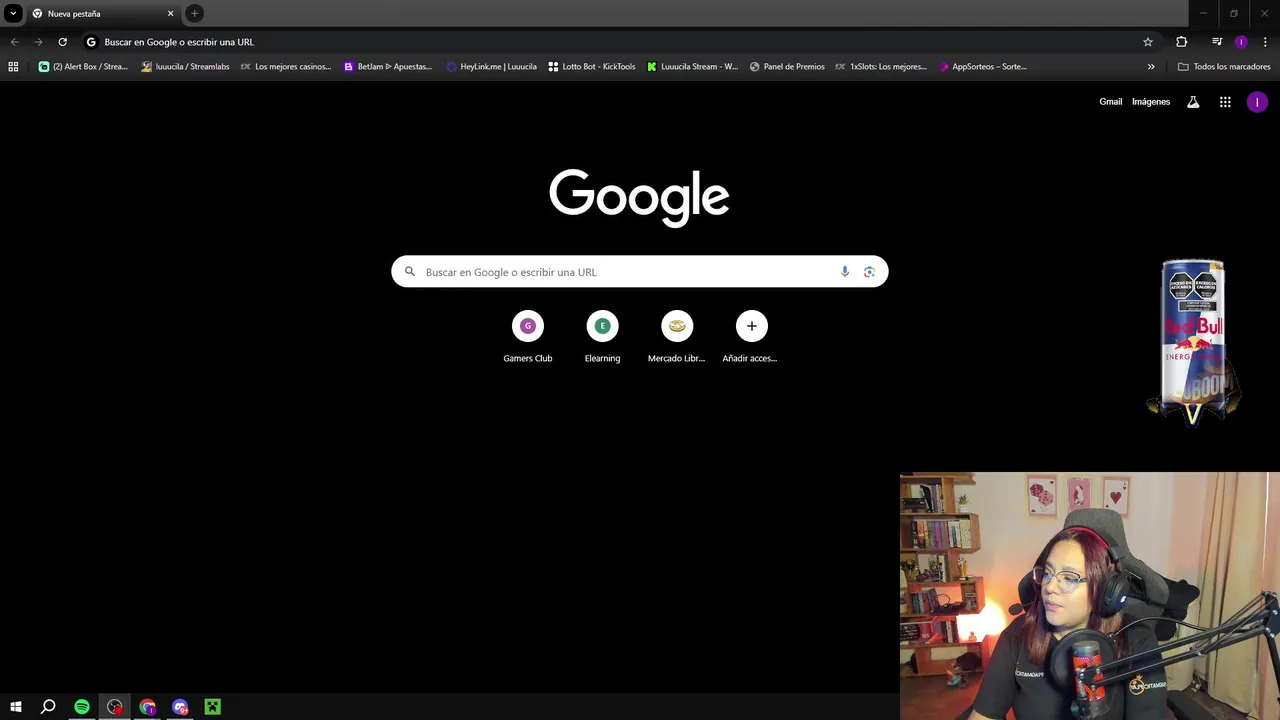
Task: Bookmark this page with star icon
Action: [x=1148, y=42]
